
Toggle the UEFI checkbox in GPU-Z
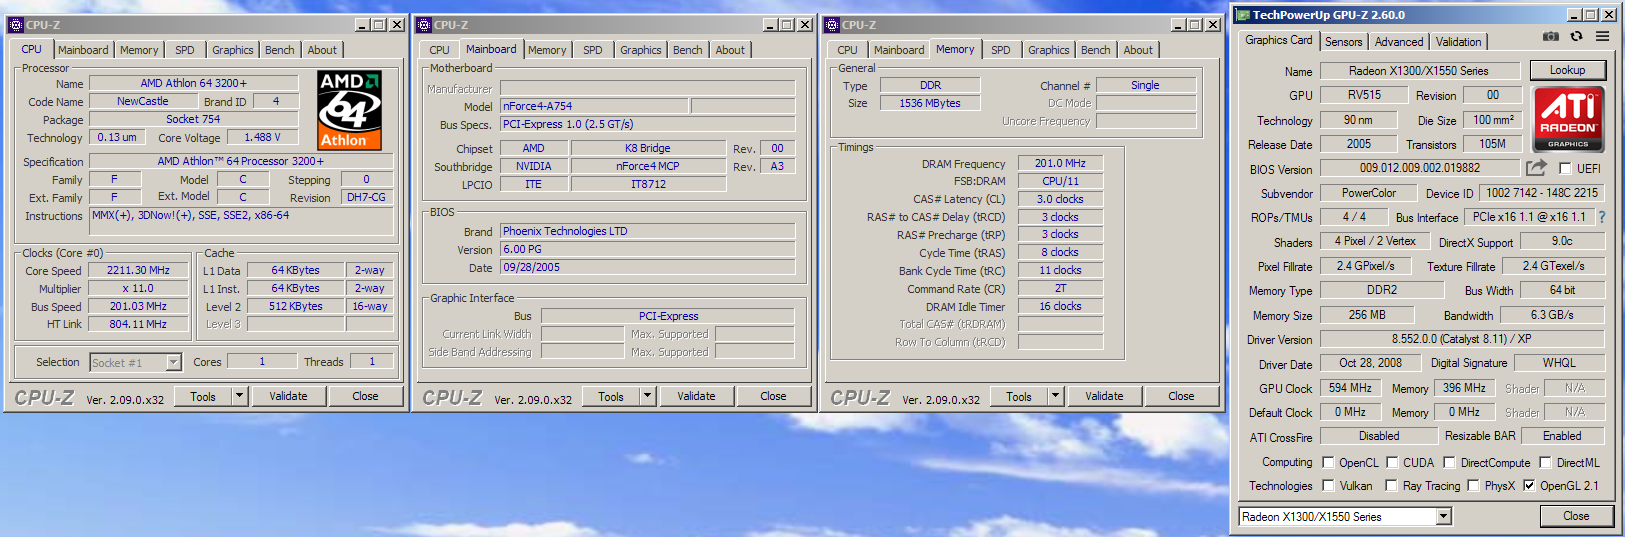[x=1565, y=169]
